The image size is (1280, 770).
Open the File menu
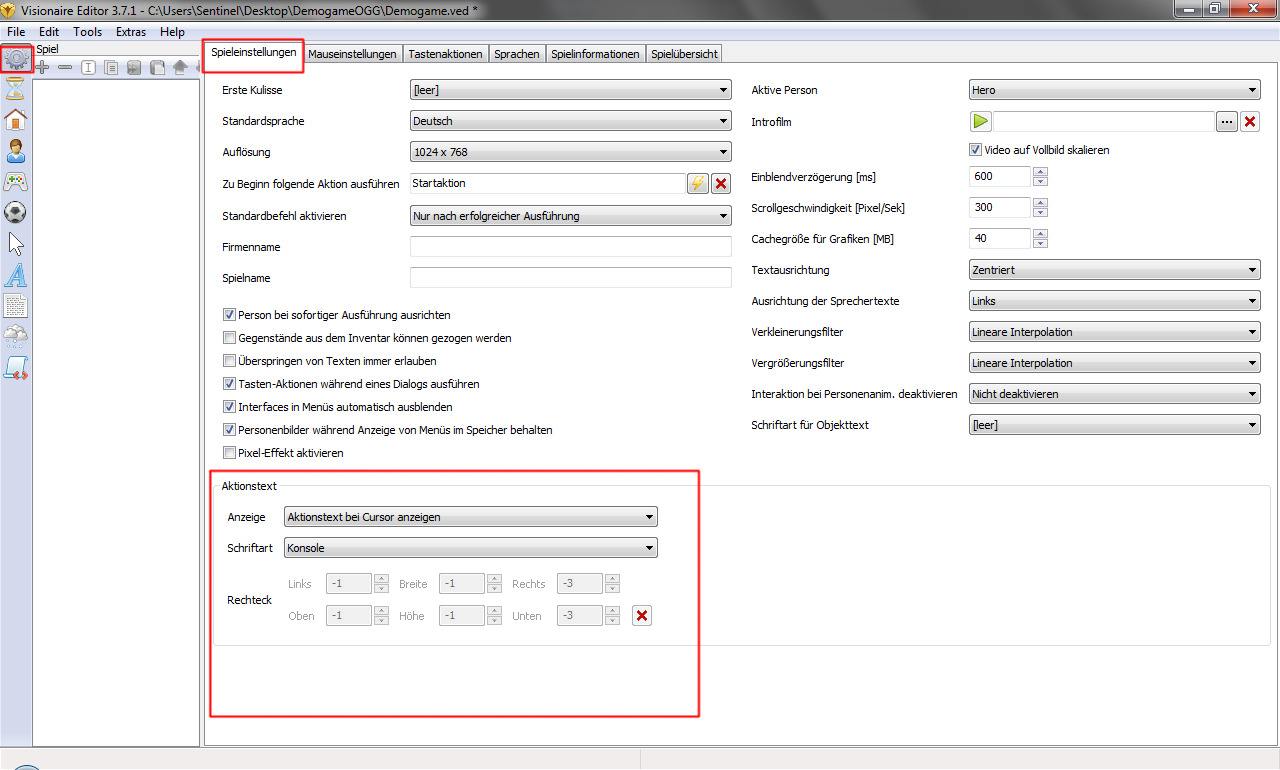pyautogui.click(x=16, y=32)
